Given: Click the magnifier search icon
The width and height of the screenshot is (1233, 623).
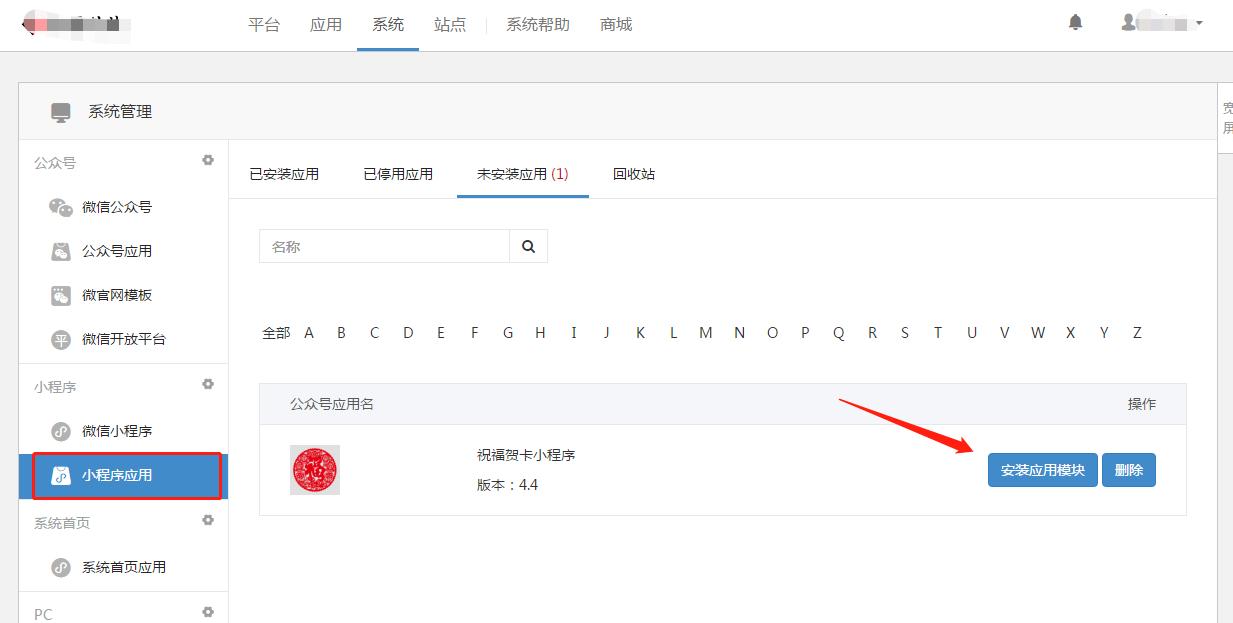Looking at the screenshot, I should (x=528, y=245).
